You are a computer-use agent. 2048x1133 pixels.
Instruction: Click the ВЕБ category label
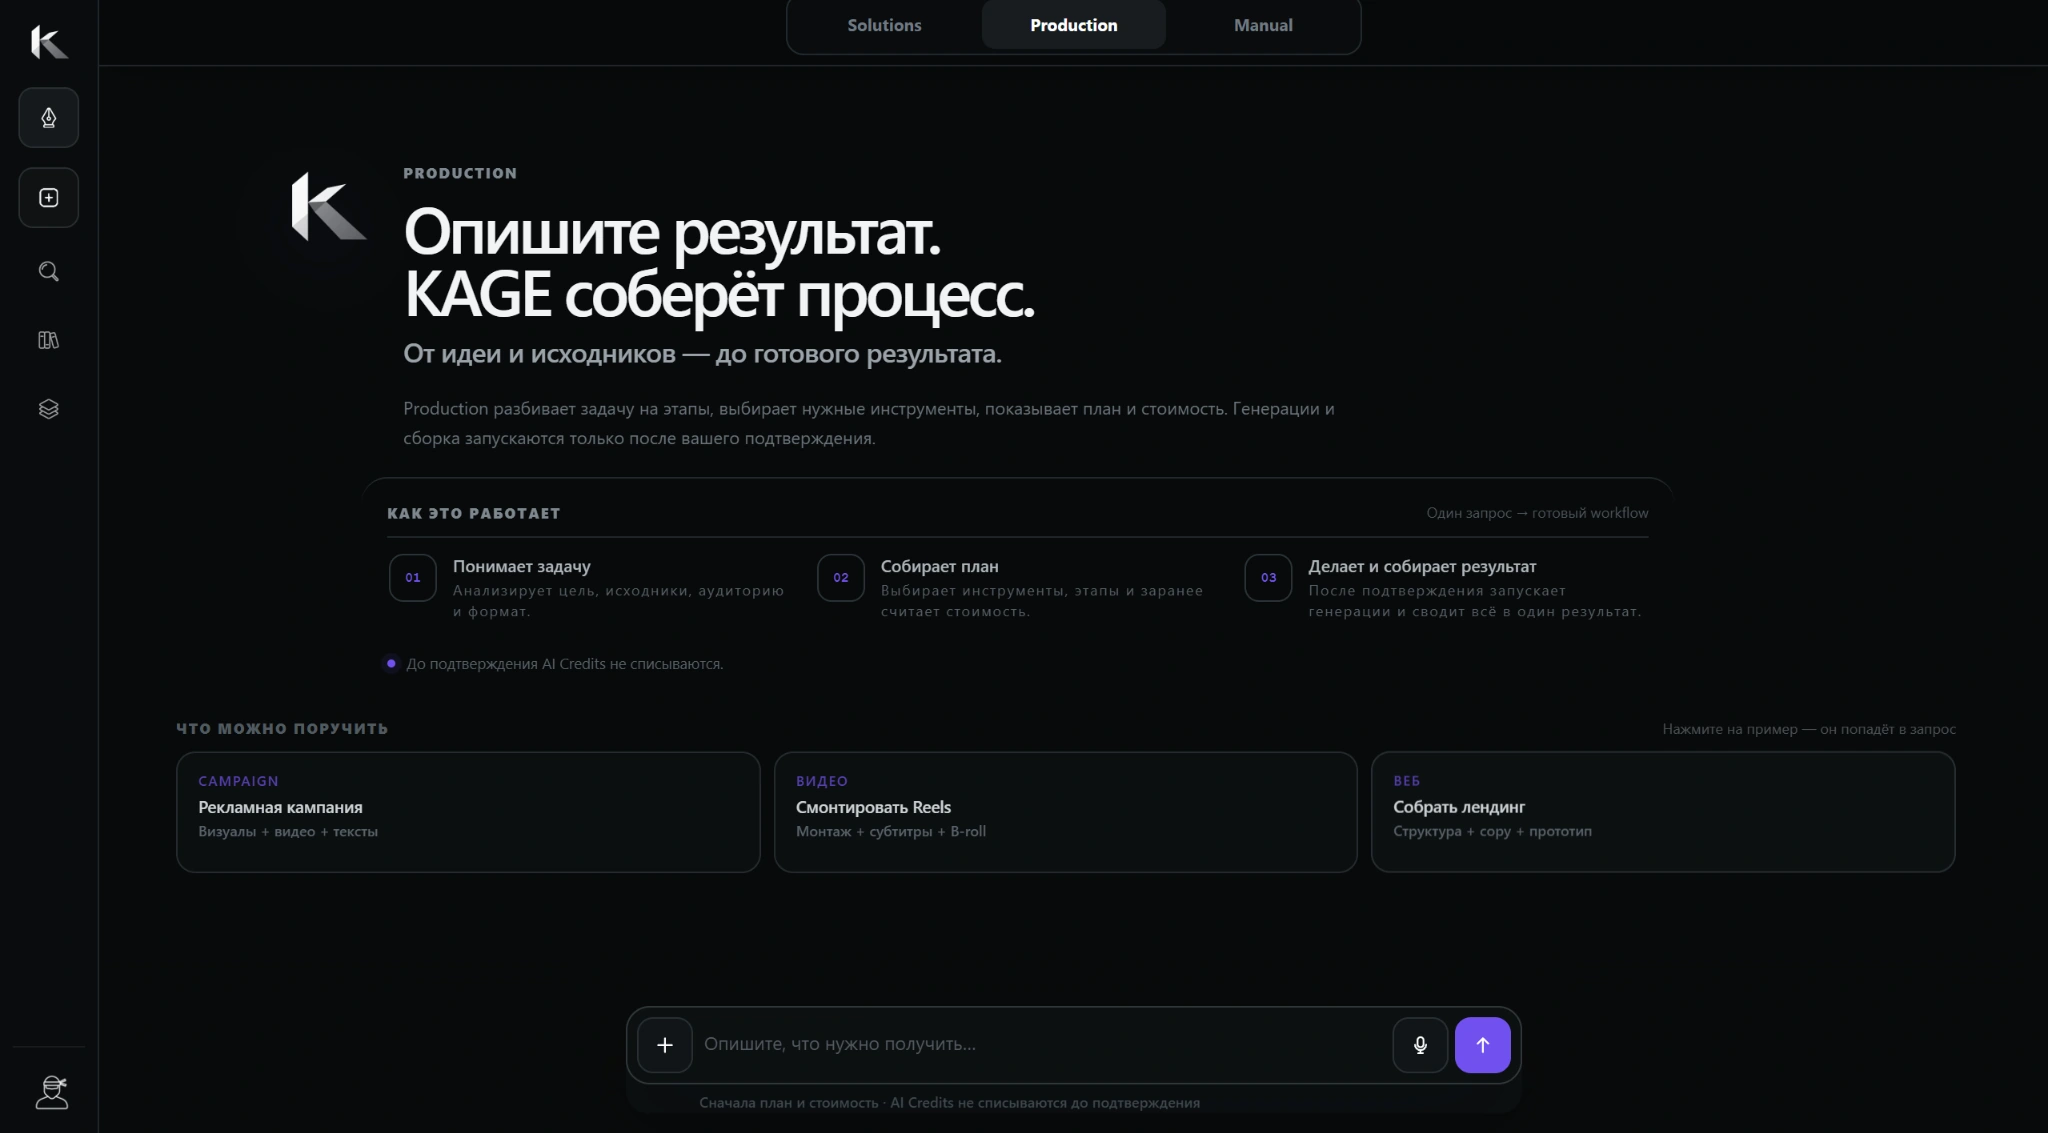point(1407,781)
